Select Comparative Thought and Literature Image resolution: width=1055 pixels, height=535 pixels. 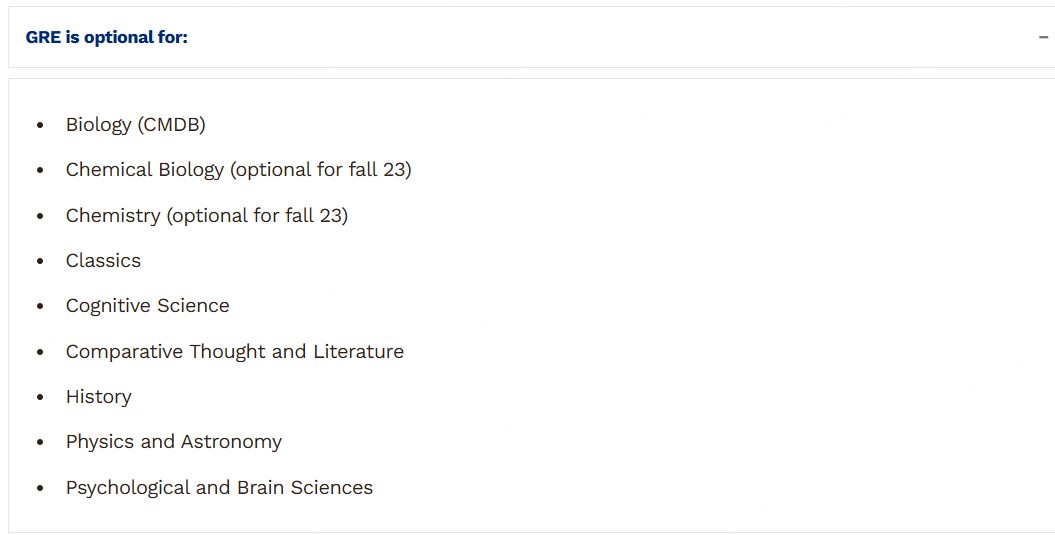(x=234, y=351)
